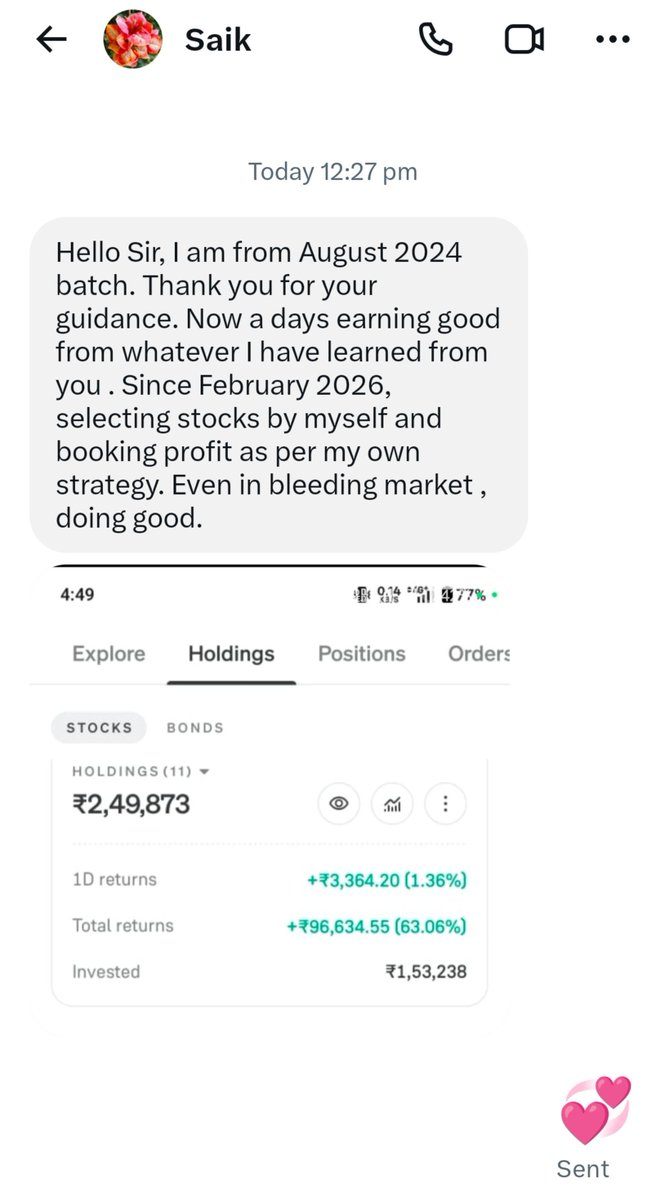Viewport: 664px width, 1200px height.
Task: Open the holdings analytics chart icon
Action: [x=391, y=803]
